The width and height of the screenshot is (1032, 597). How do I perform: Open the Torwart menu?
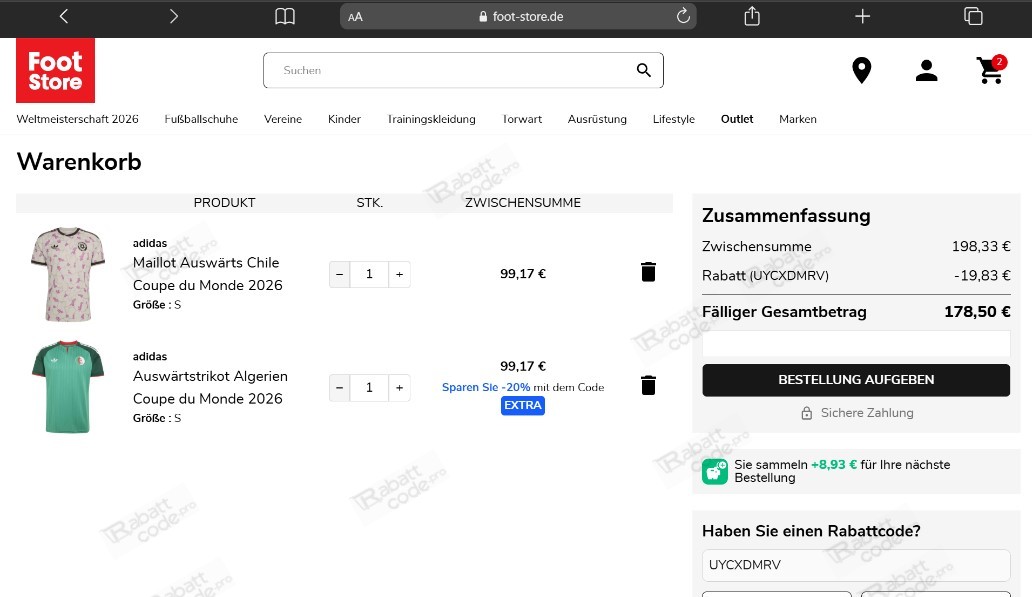point(522,119)
